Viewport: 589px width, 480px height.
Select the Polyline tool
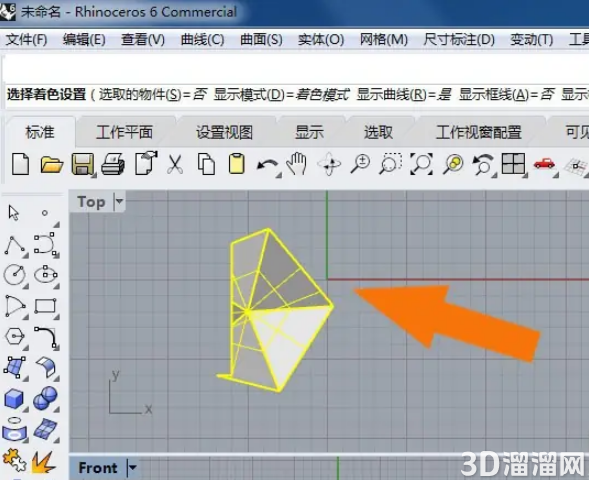point(15,245)
